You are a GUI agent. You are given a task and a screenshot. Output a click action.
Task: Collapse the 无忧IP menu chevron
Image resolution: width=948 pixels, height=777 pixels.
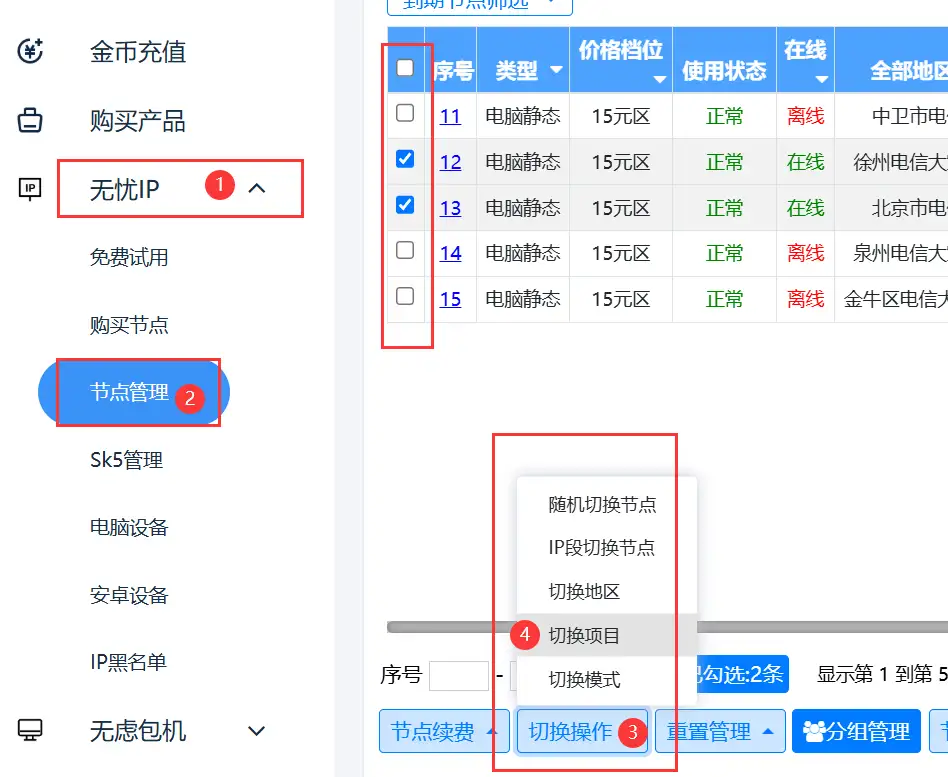point(257,188)
